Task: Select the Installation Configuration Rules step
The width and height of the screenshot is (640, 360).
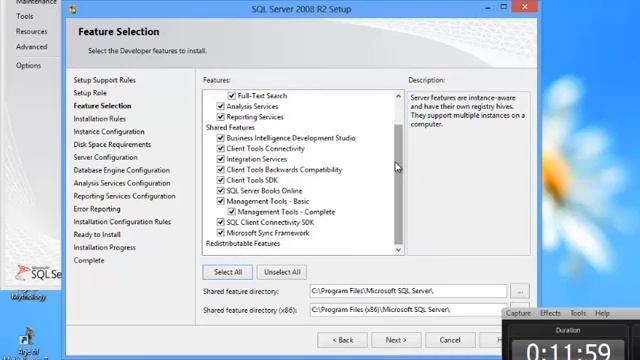Action: (122, 222)
